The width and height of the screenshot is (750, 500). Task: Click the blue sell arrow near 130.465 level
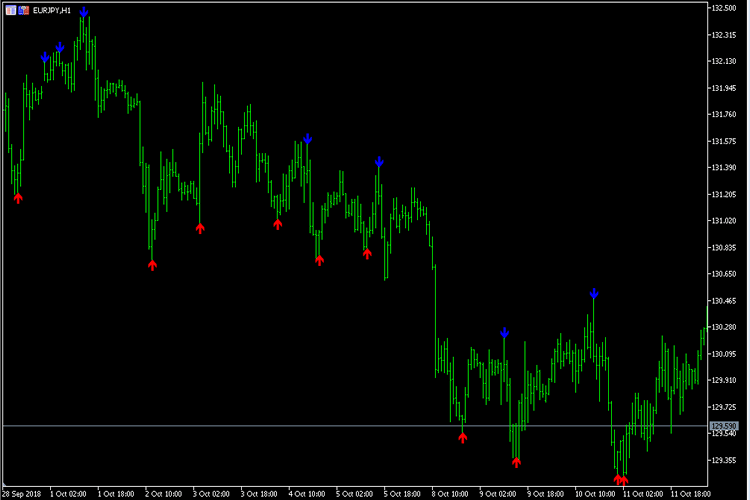pos(594,294)
